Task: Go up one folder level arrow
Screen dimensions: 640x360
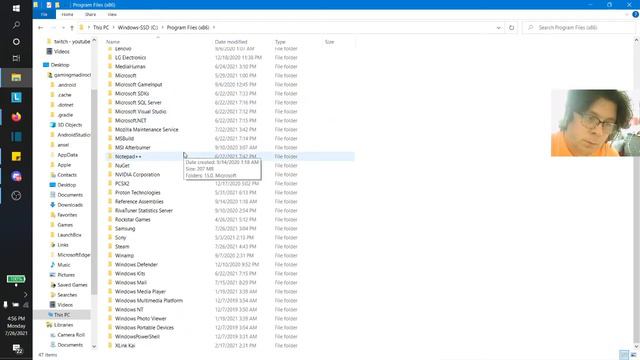Action: 72,27
